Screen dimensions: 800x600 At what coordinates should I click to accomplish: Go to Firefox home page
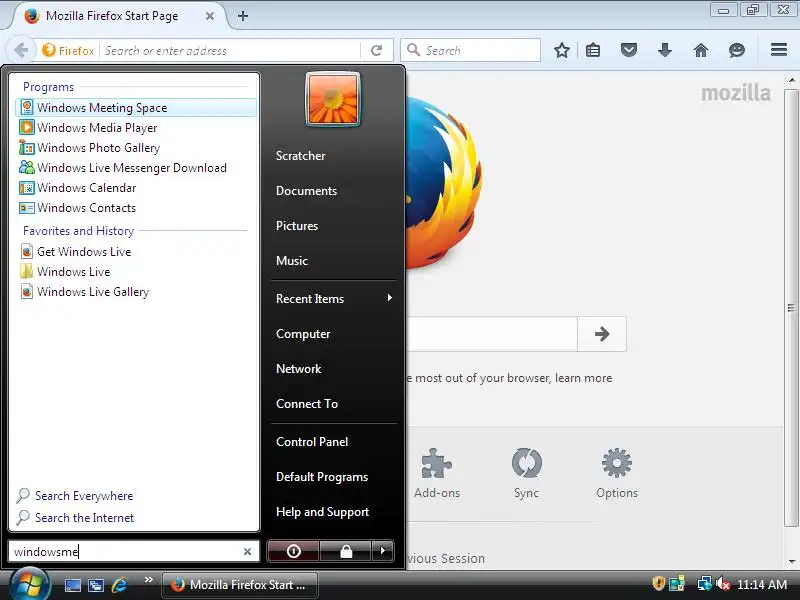pyautogui.click(x=701, y=50)
